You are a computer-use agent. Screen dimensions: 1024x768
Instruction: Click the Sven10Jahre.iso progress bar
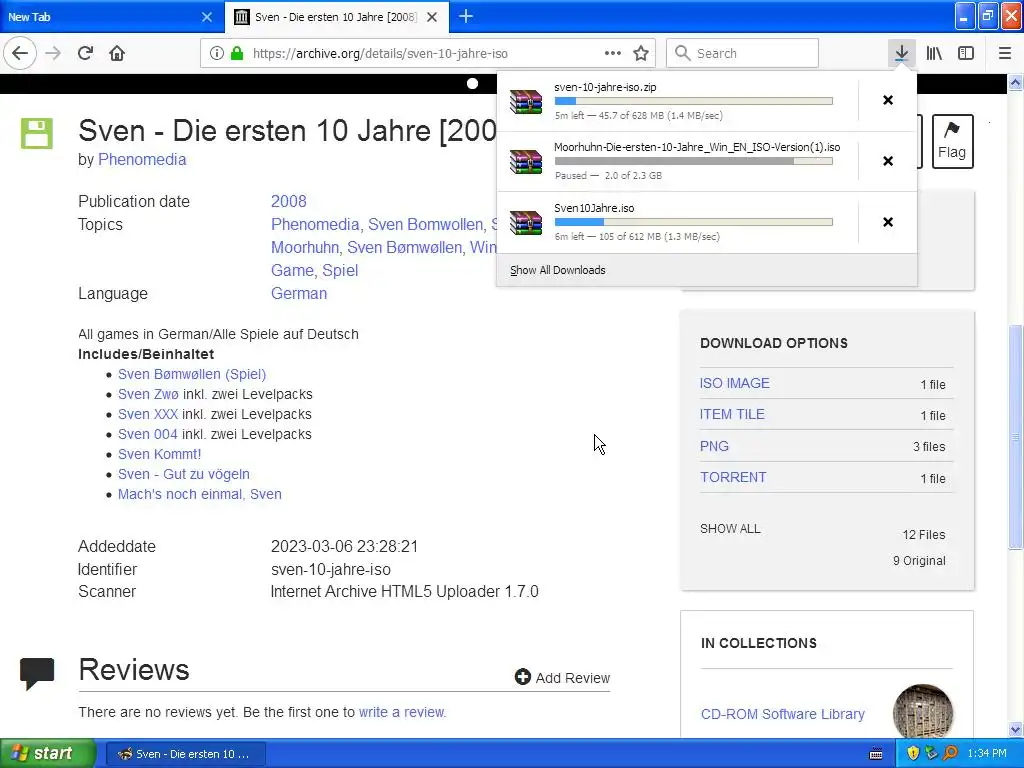coord(694,222)
